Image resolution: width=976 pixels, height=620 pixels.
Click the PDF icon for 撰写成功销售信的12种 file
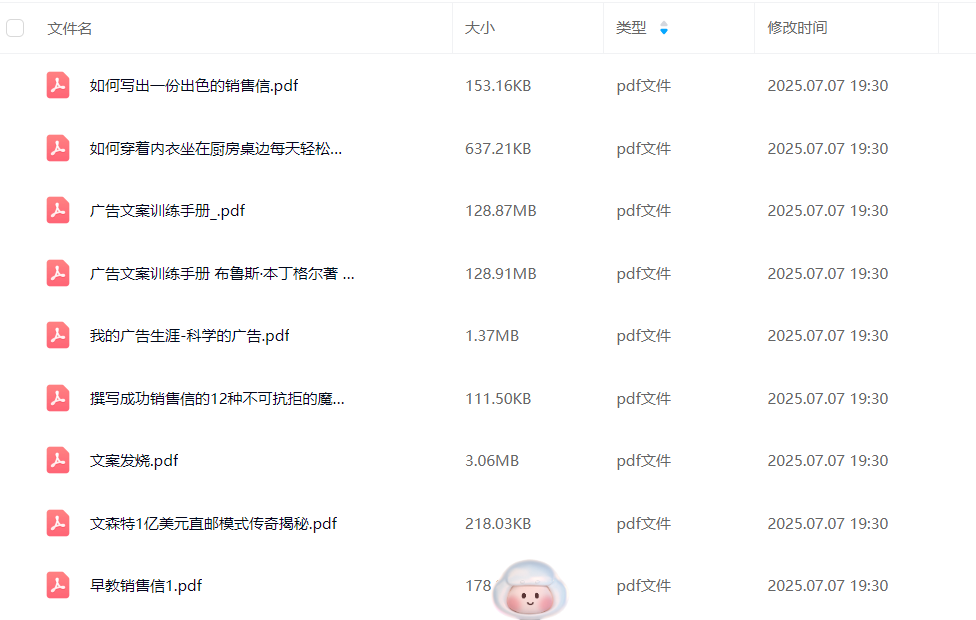pos(58,398)
